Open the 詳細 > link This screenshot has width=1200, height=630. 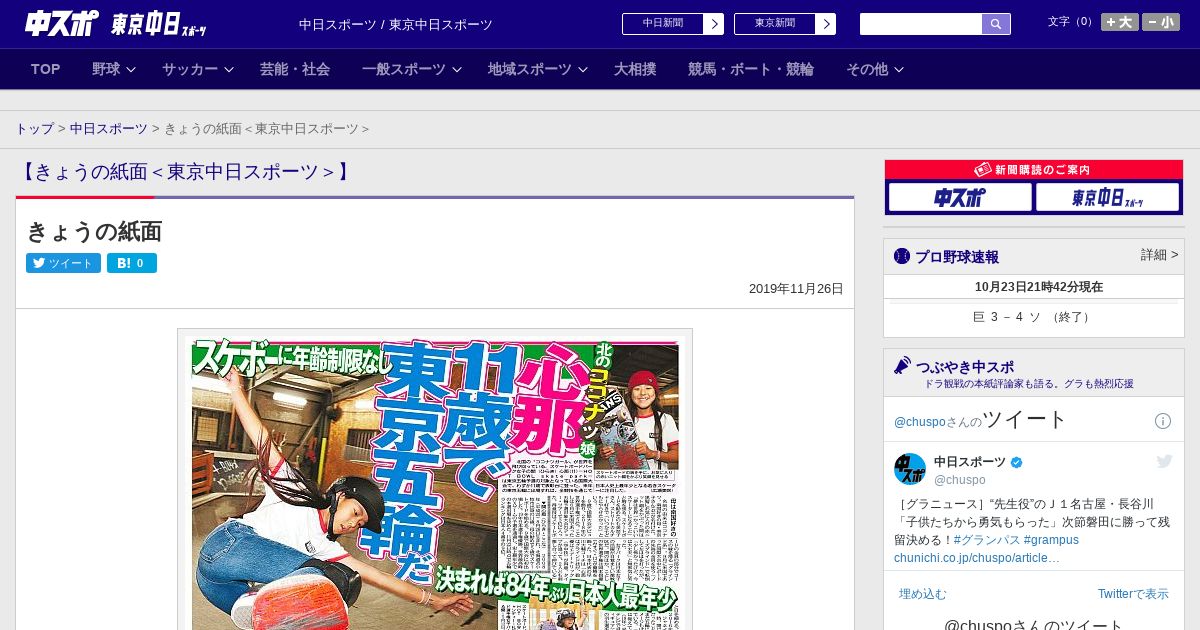[x=1159, y=255]
